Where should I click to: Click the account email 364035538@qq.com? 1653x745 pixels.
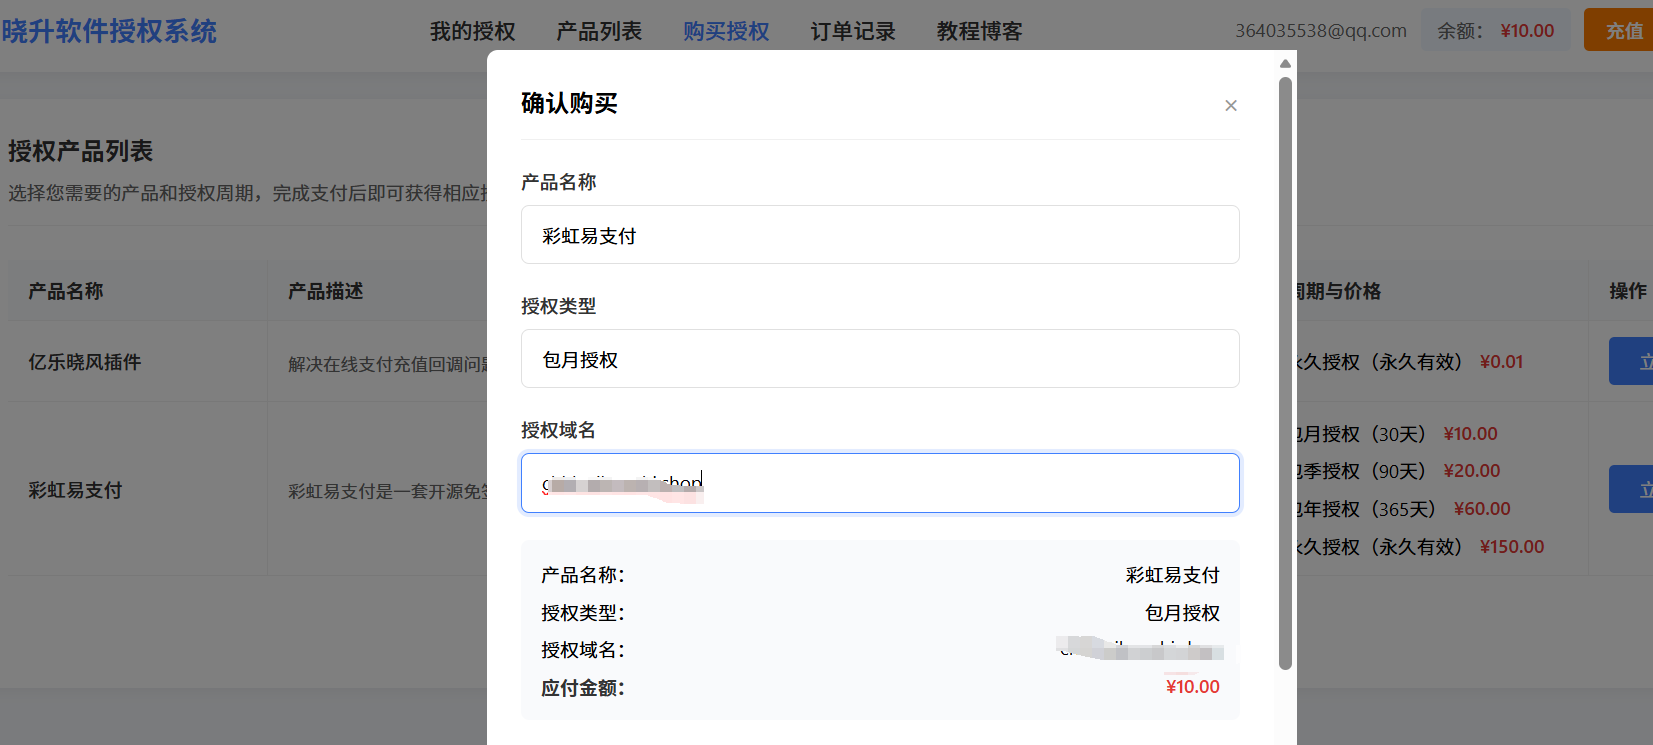click(1320, 31)
